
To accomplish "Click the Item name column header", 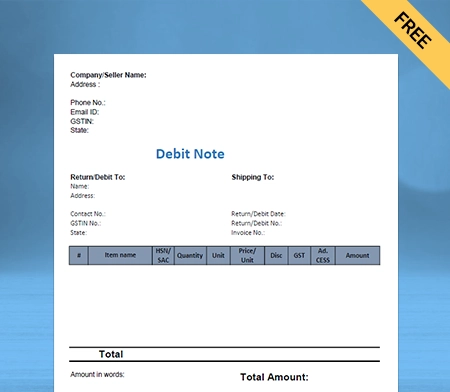I will tap(120, 255).
